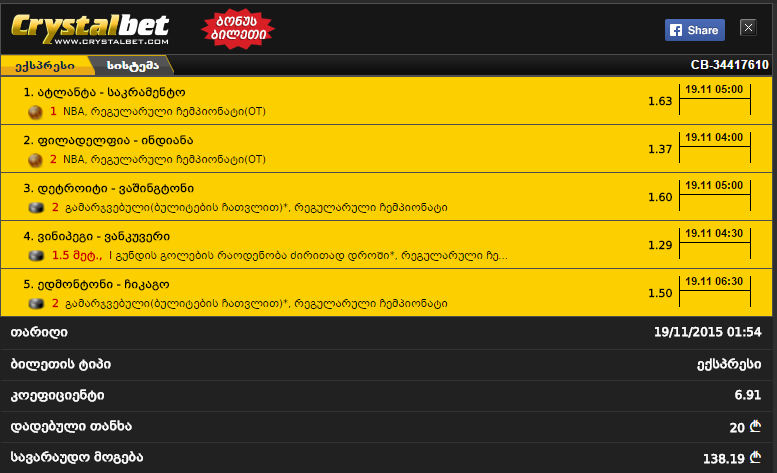Click the stake amount 20

point(737,427)
